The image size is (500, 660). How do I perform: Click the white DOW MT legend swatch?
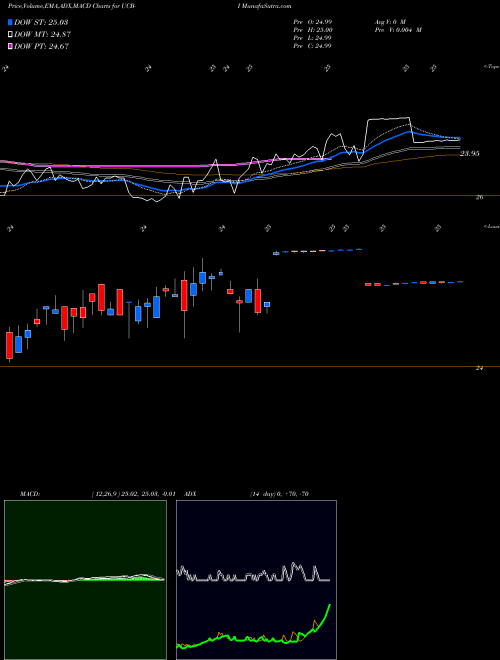point(10,35)
